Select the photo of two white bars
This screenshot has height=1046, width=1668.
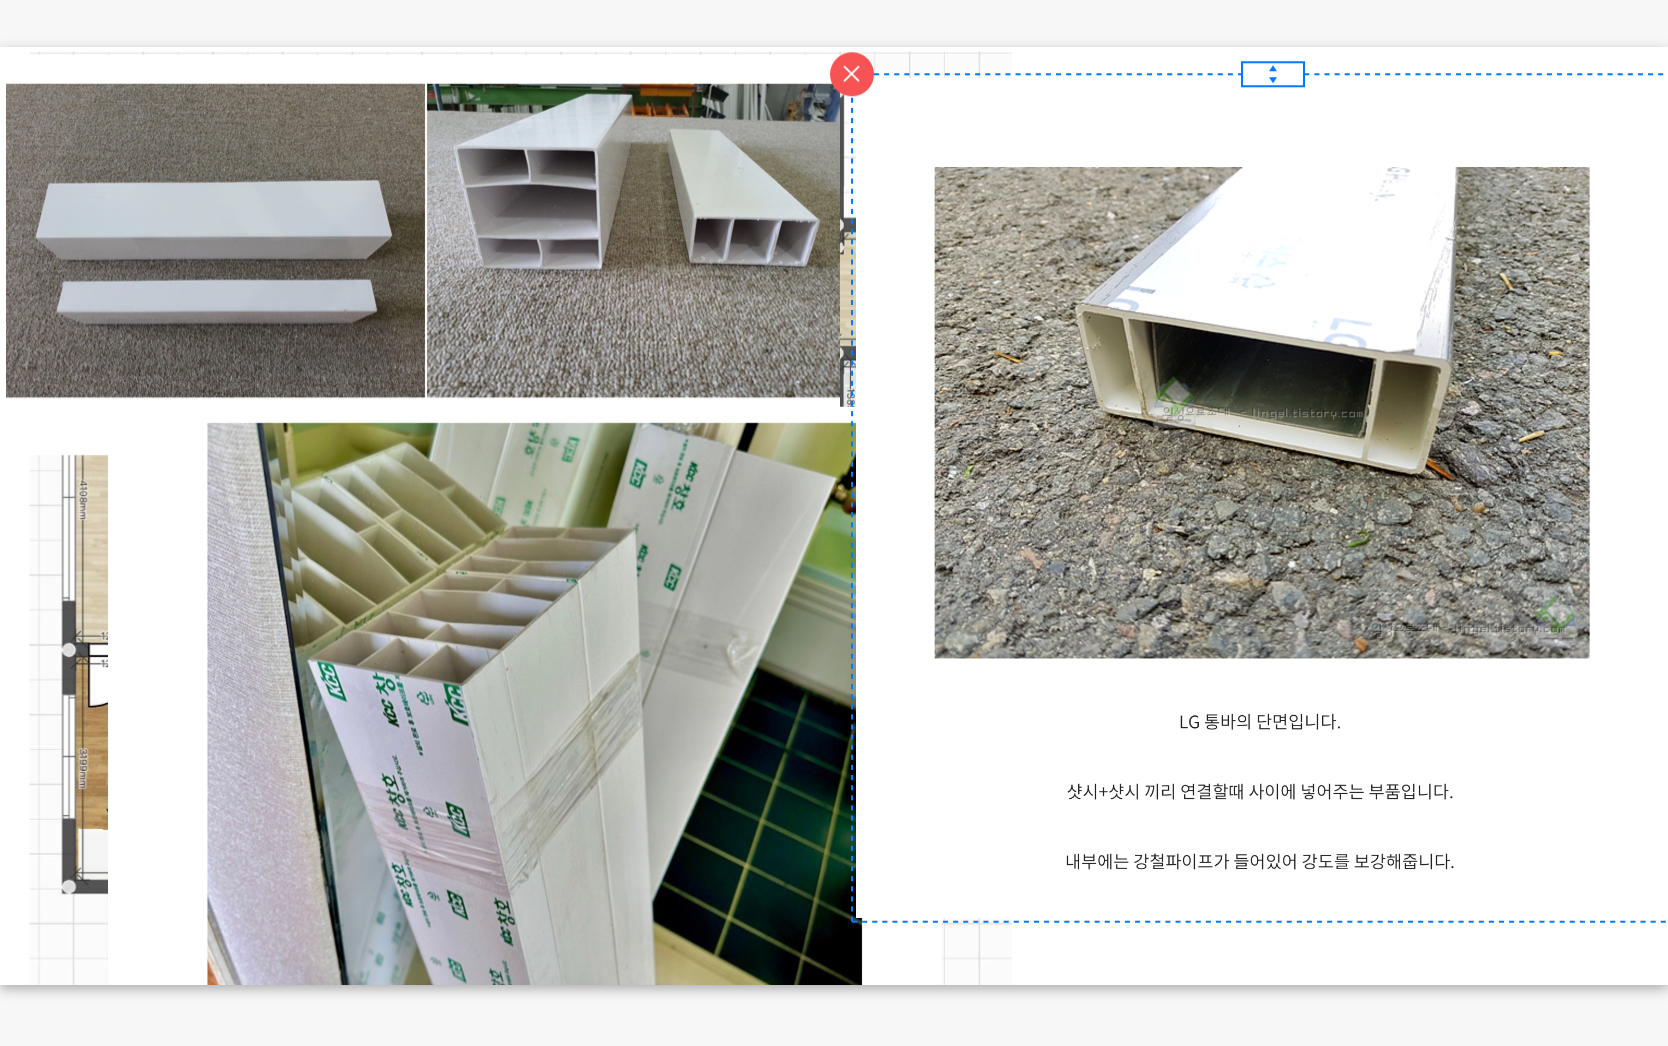[215, 241]
